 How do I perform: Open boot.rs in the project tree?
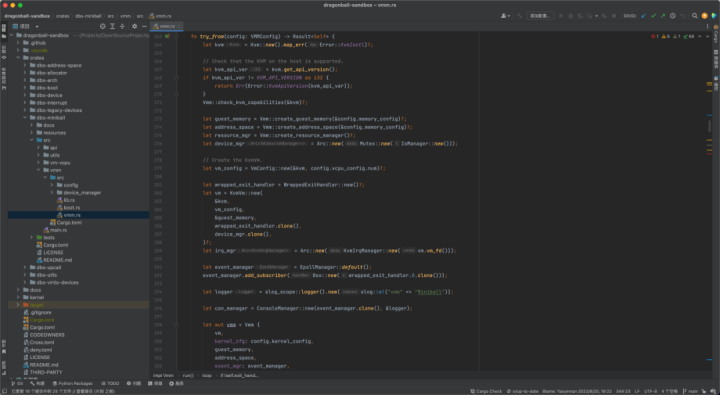pos(72,208)
